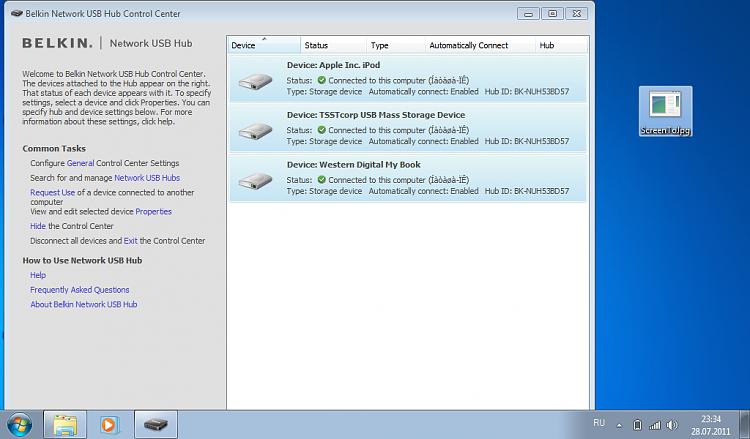Open selected device Properties link

coord(154,211)
